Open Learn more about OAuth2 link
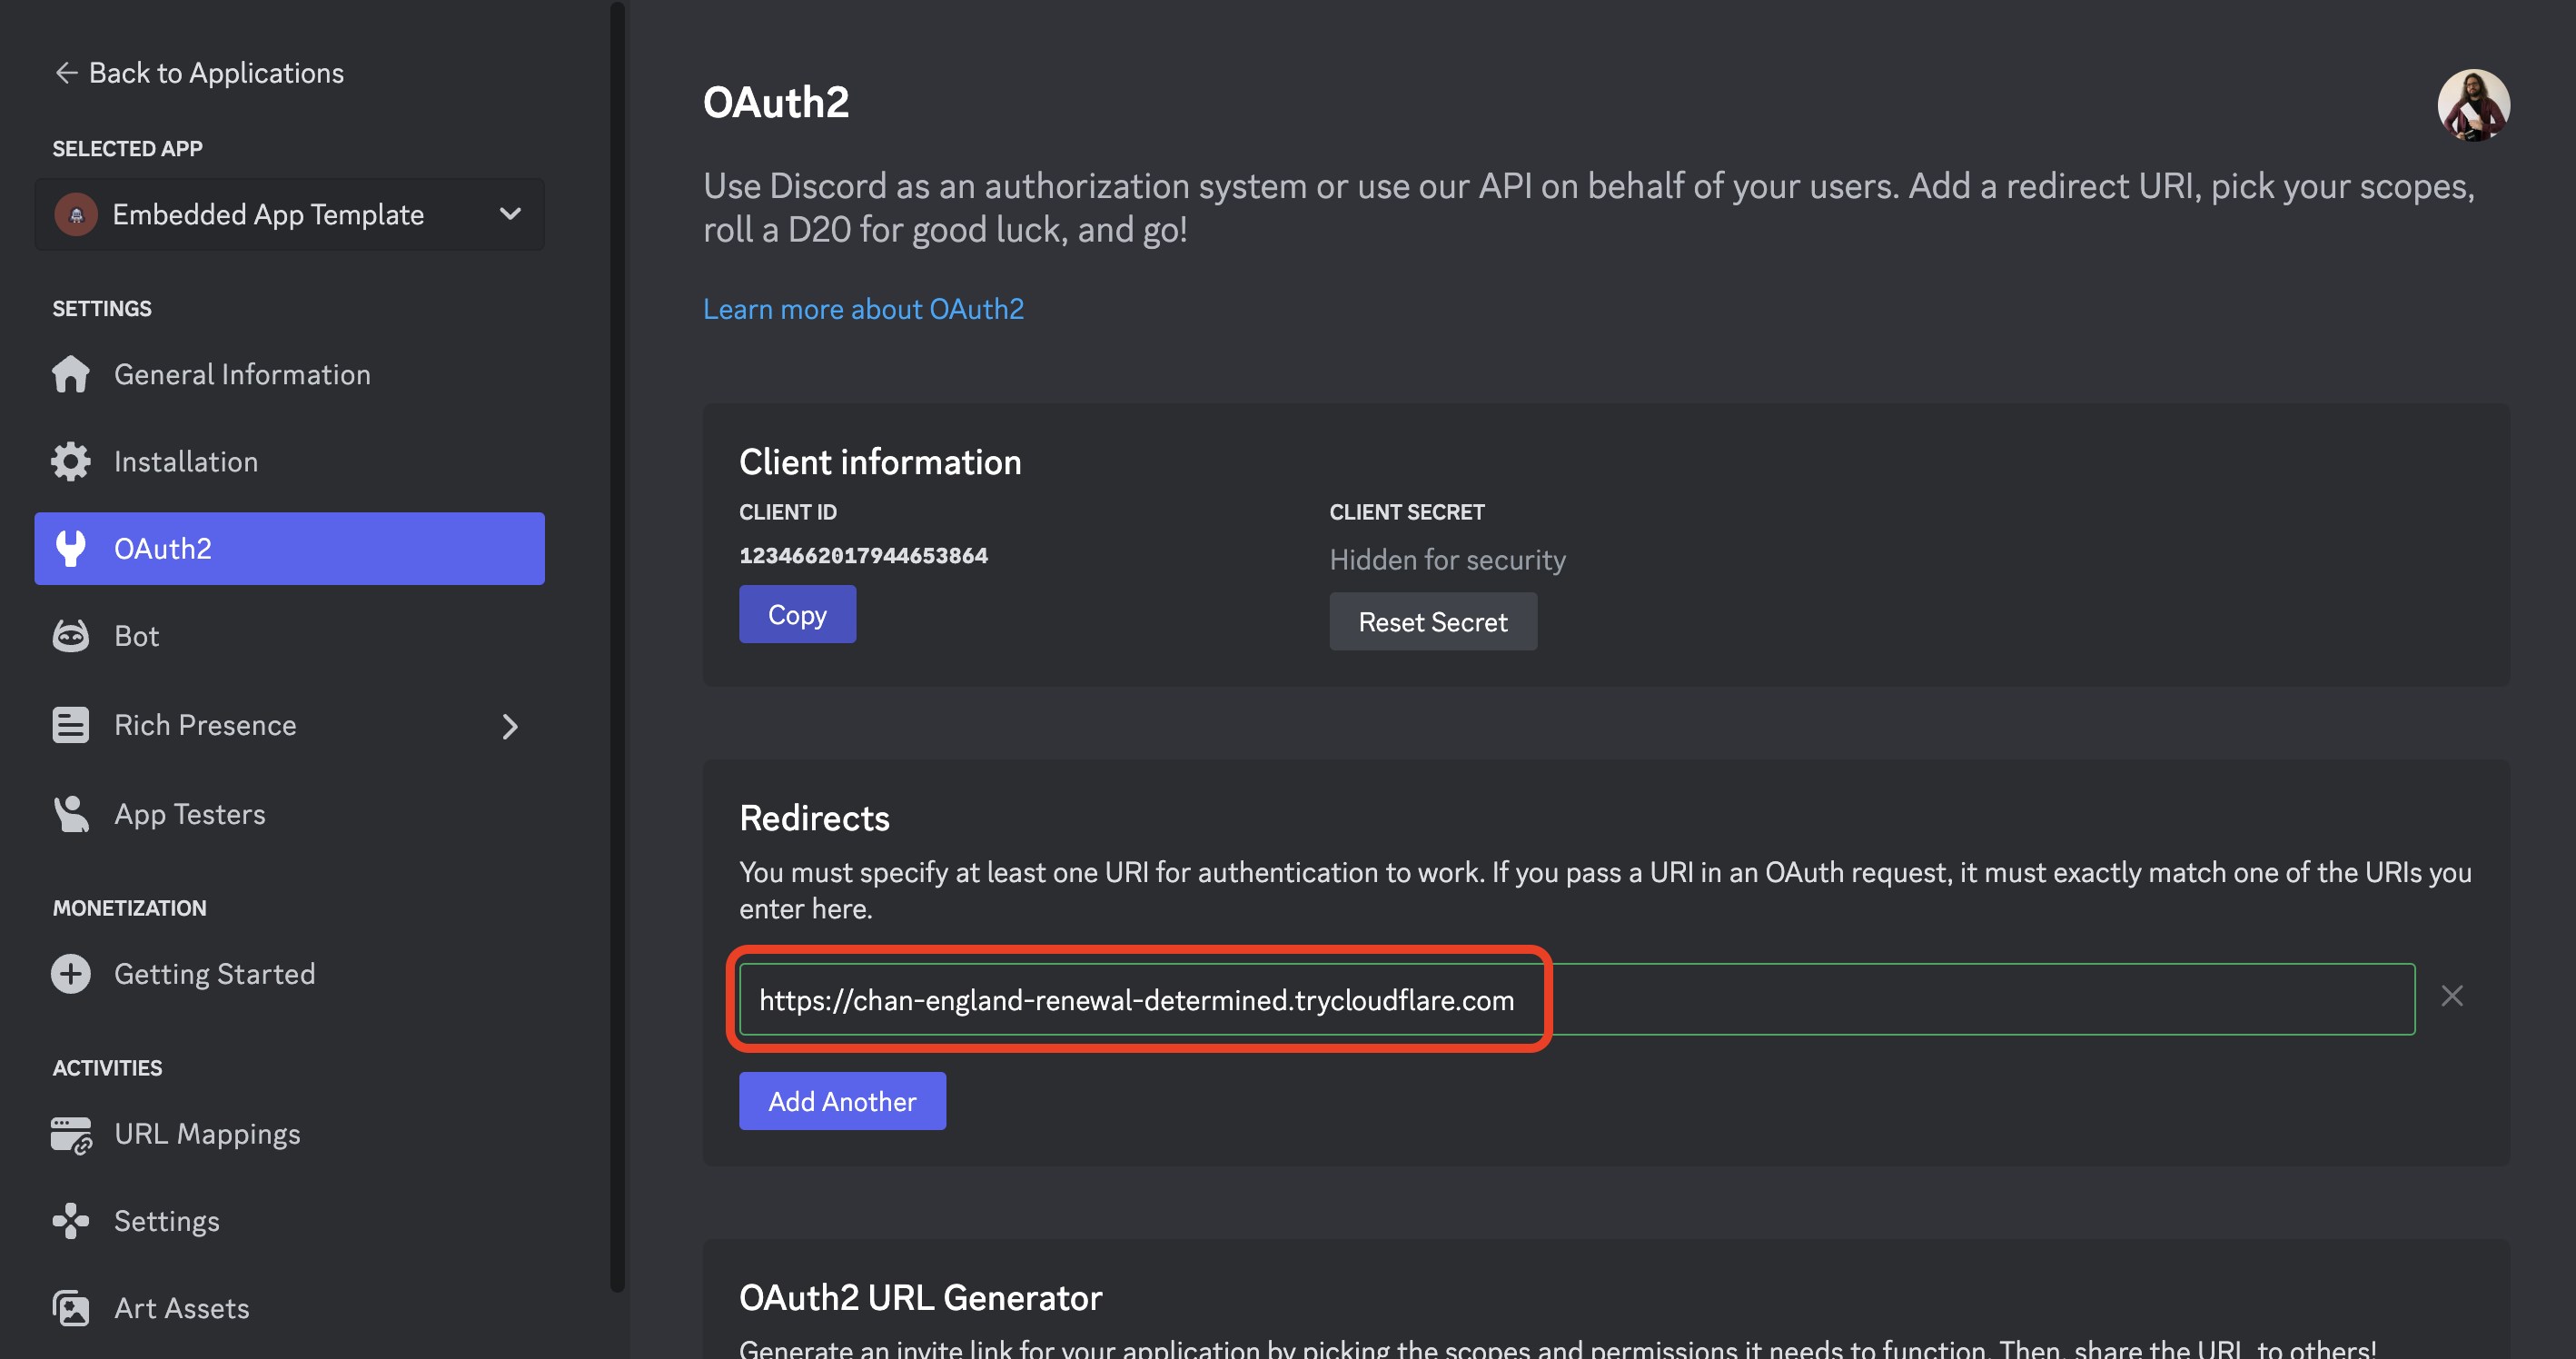 863,309
